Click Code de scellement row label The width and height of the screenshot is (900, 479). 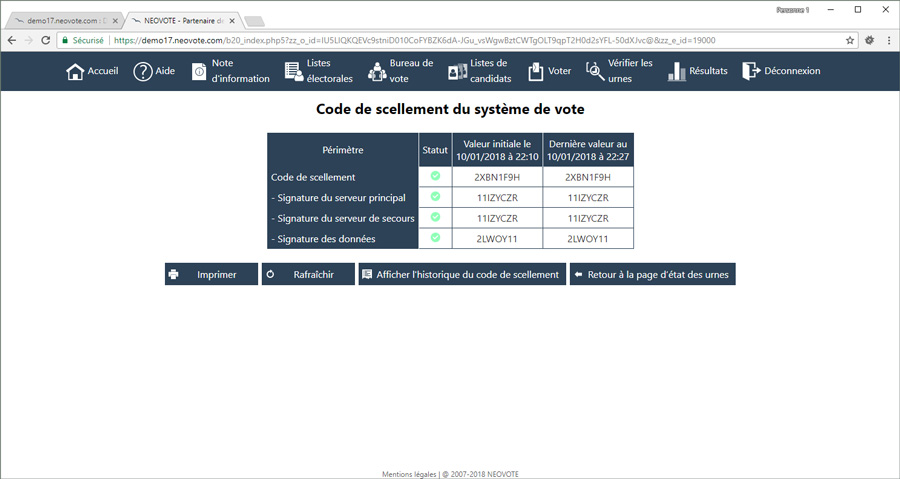tap(313, 177)
